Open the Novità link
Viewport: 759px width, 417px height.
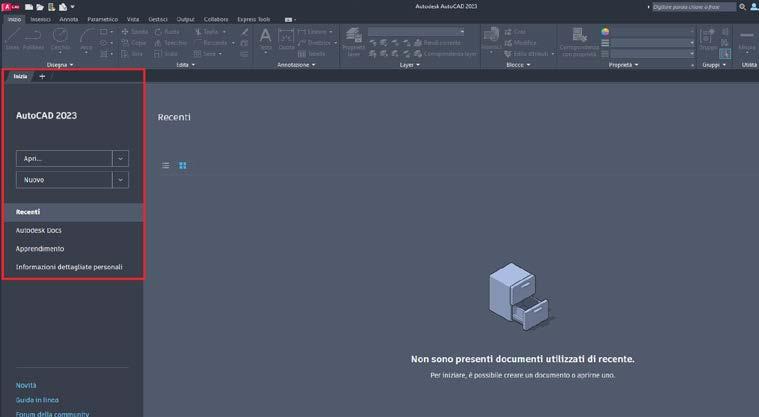point(26,386)
